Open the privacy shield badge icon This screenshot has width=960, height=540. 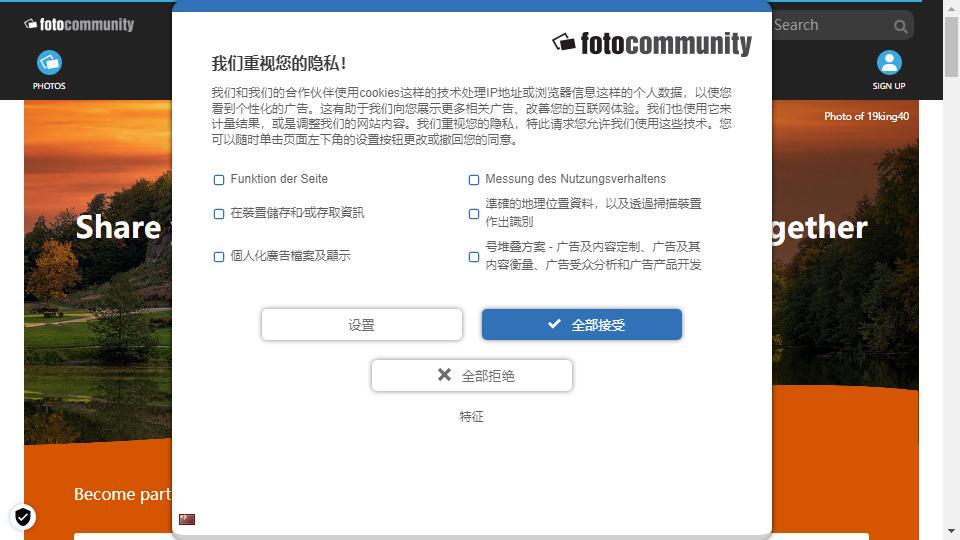pos(23,517)
